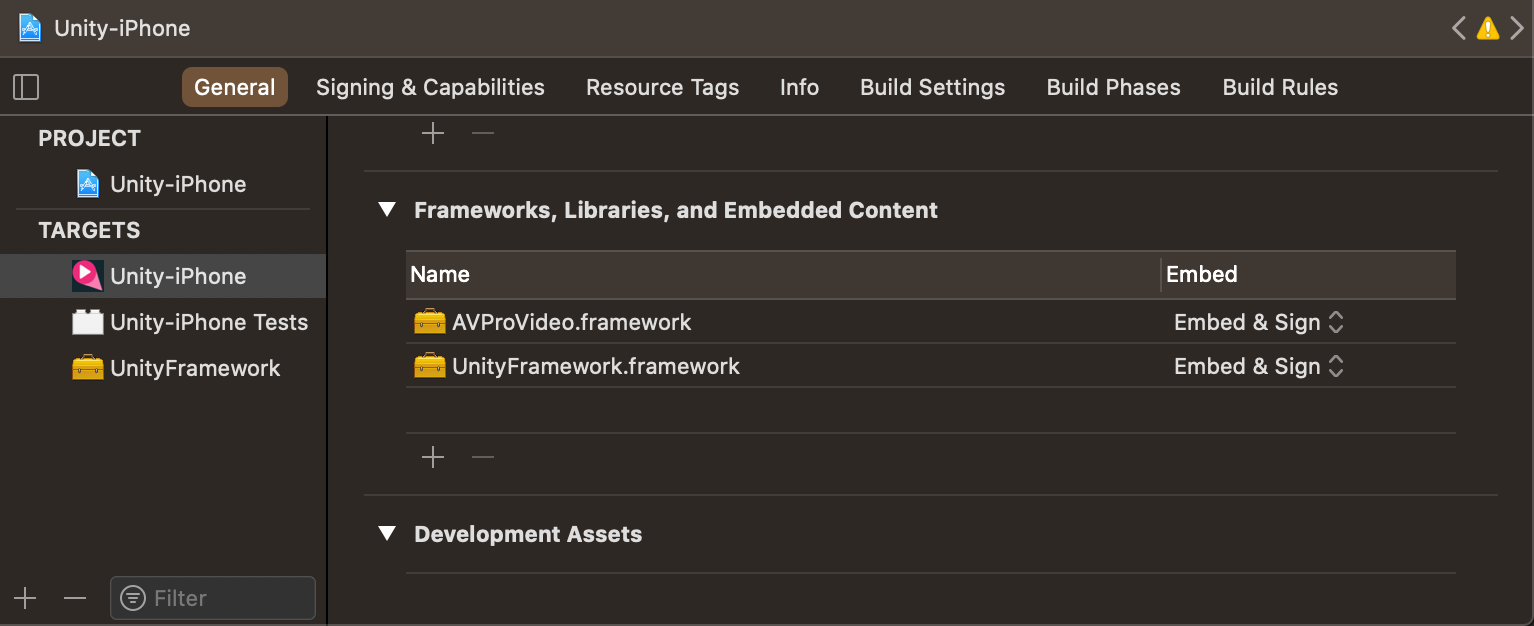This screenshot has height=626, width=1534.
Task: Open the Build Phases tab
Action: pyautogui.click(x=1113, y=87)
